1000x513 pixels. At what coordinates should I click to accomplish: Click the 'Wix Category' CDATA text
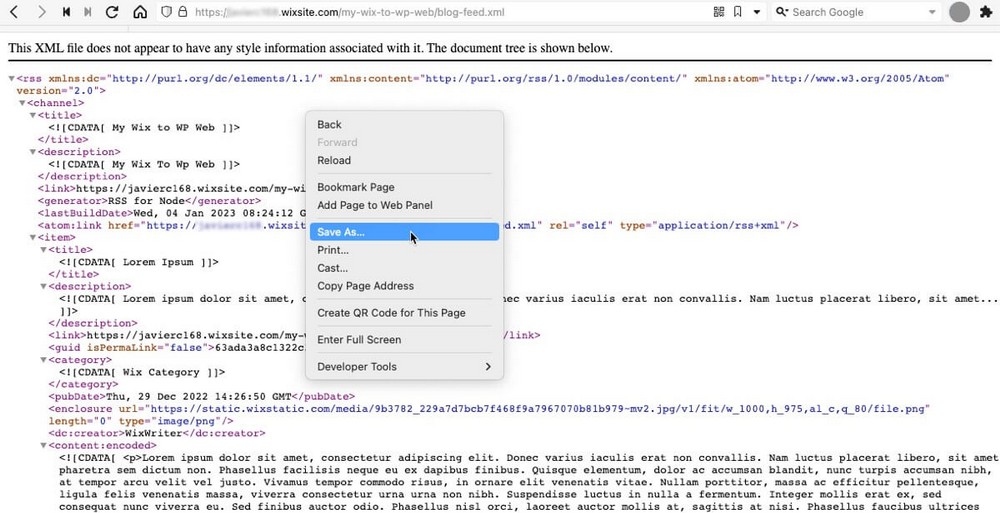(x=142, y=372)
